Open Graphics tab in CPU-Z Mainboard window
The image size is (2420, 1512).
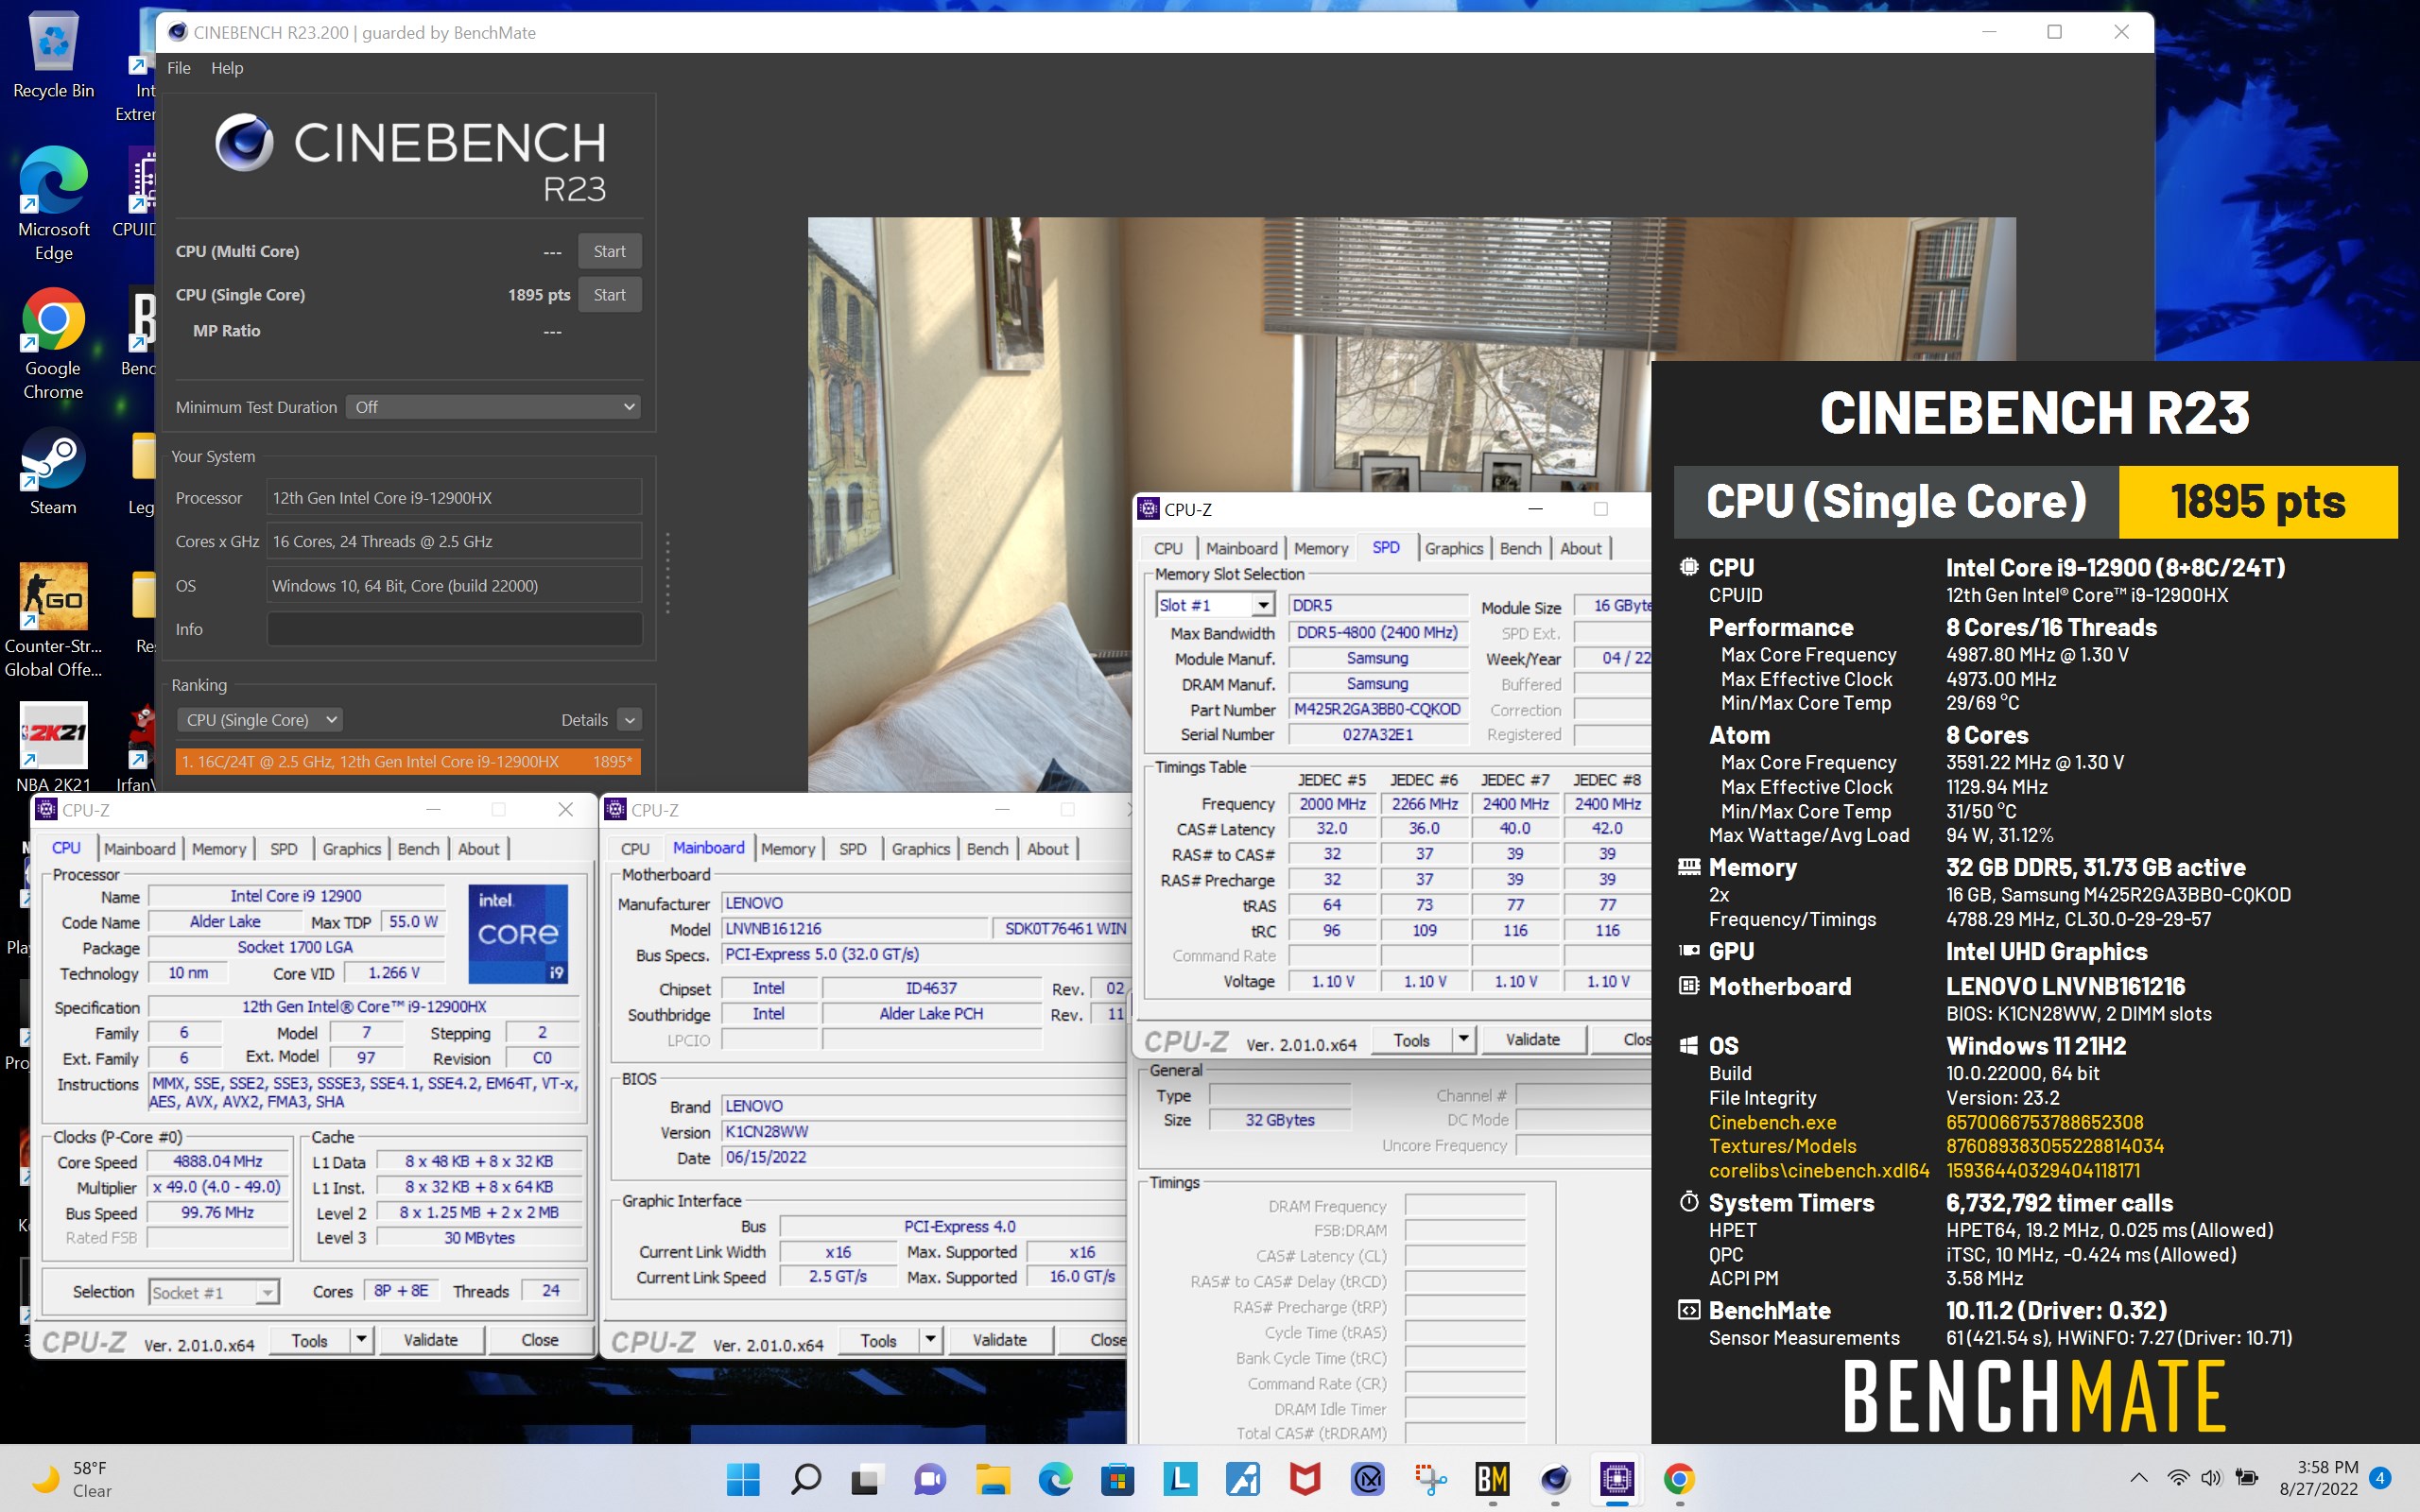point(920,848)
